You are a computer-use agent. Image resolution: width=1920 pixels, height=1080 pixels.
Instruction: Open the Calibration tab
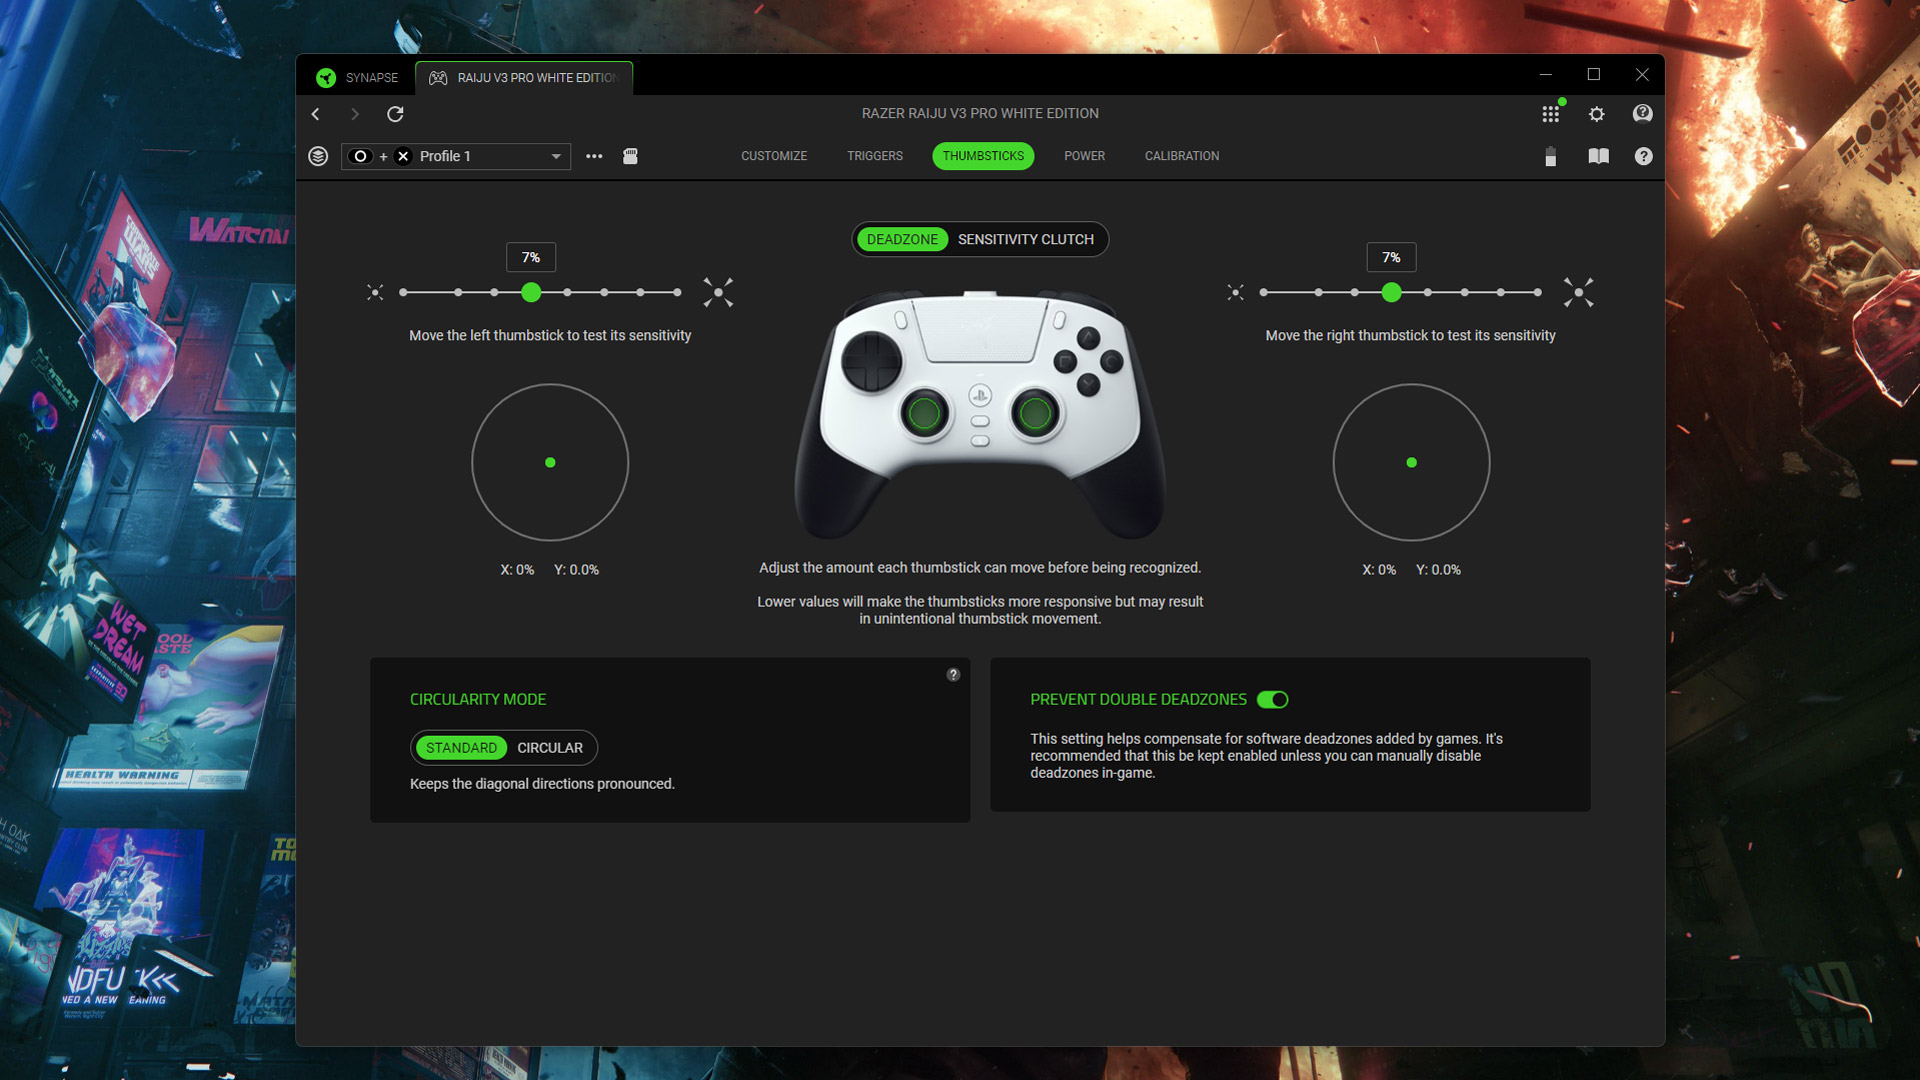[1181, 156]
